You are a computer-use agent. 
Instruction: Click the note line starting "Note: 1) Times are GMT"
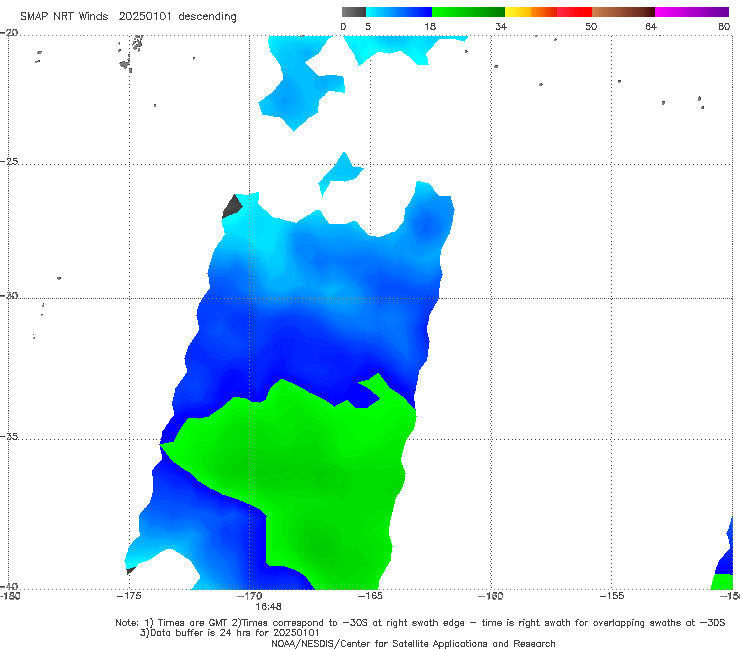coord(420,623)
